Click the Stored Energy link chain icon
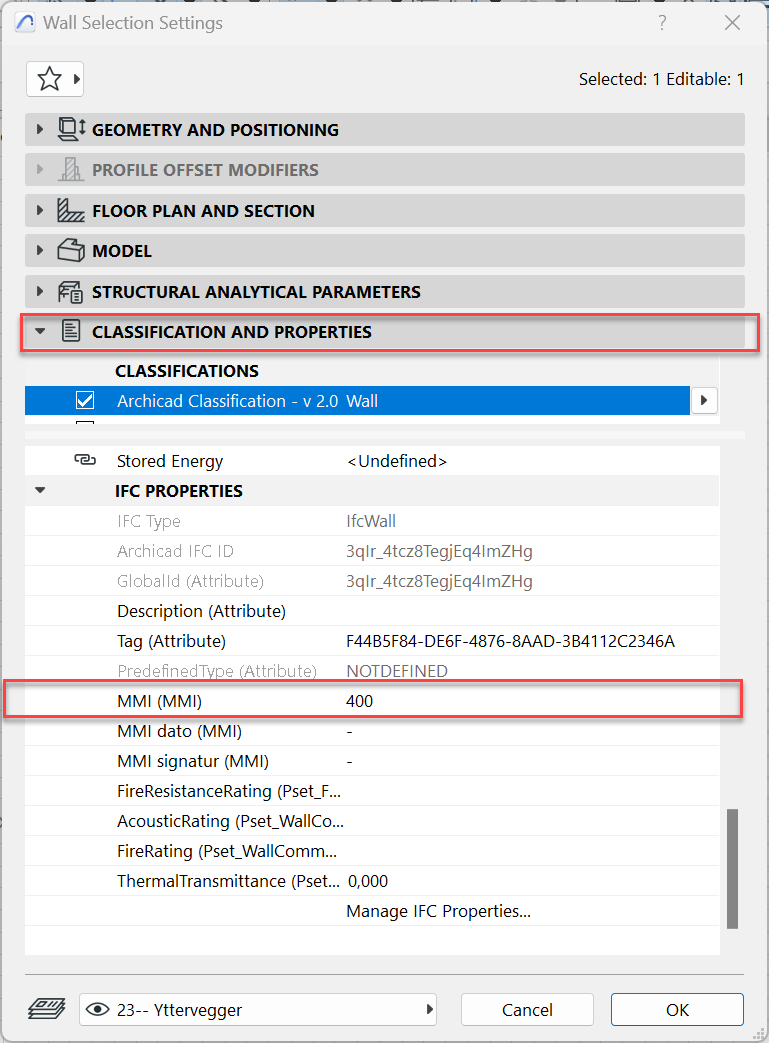Image resolution: width=769 pixels, height=1043 pixels. click(x=85, y=461)
